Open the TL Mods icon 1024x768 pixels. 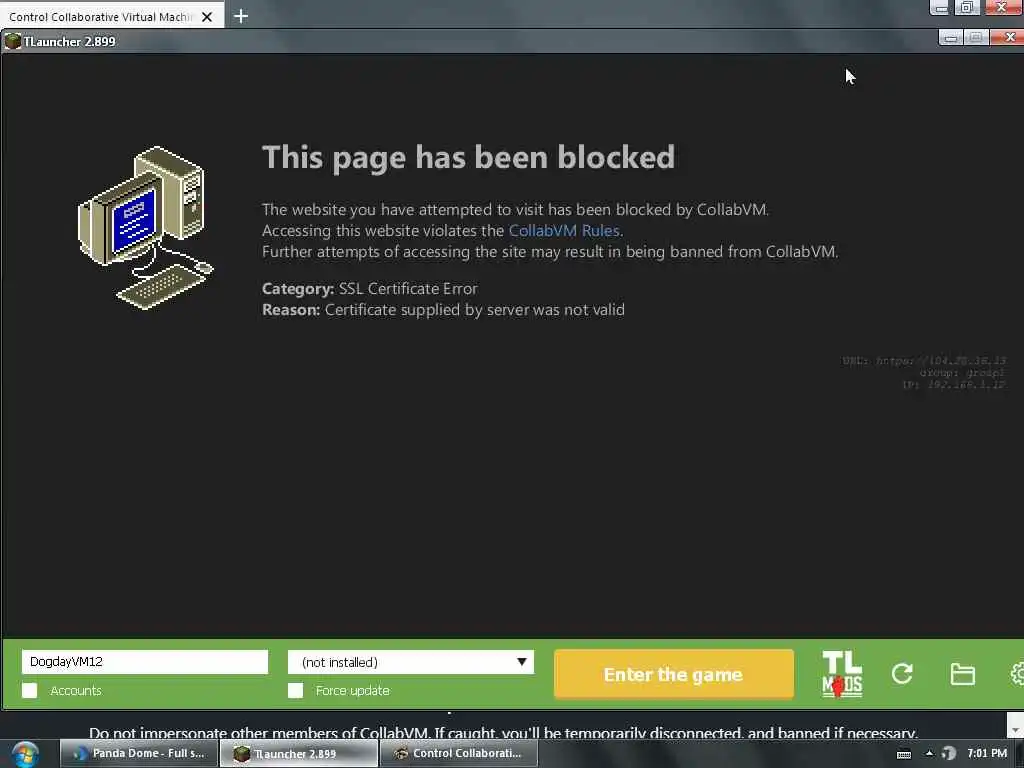842,674
